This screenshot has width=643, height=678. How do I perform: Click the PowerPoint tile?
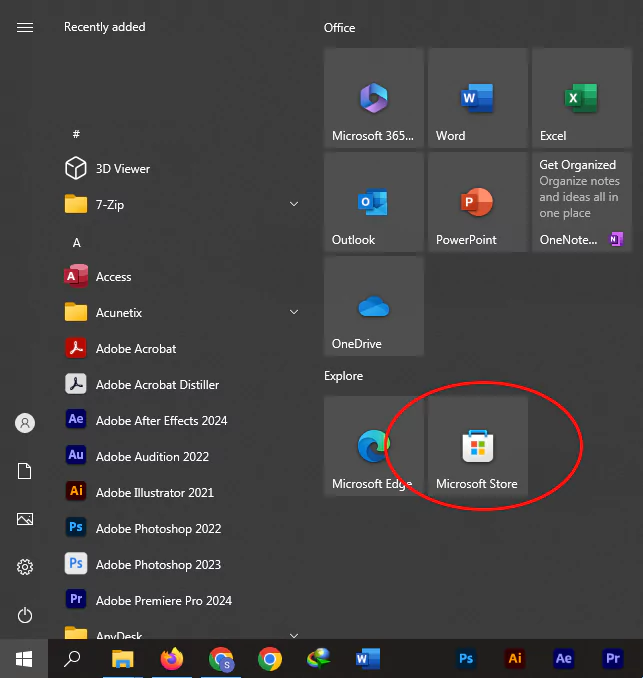(x=477, y=202)
